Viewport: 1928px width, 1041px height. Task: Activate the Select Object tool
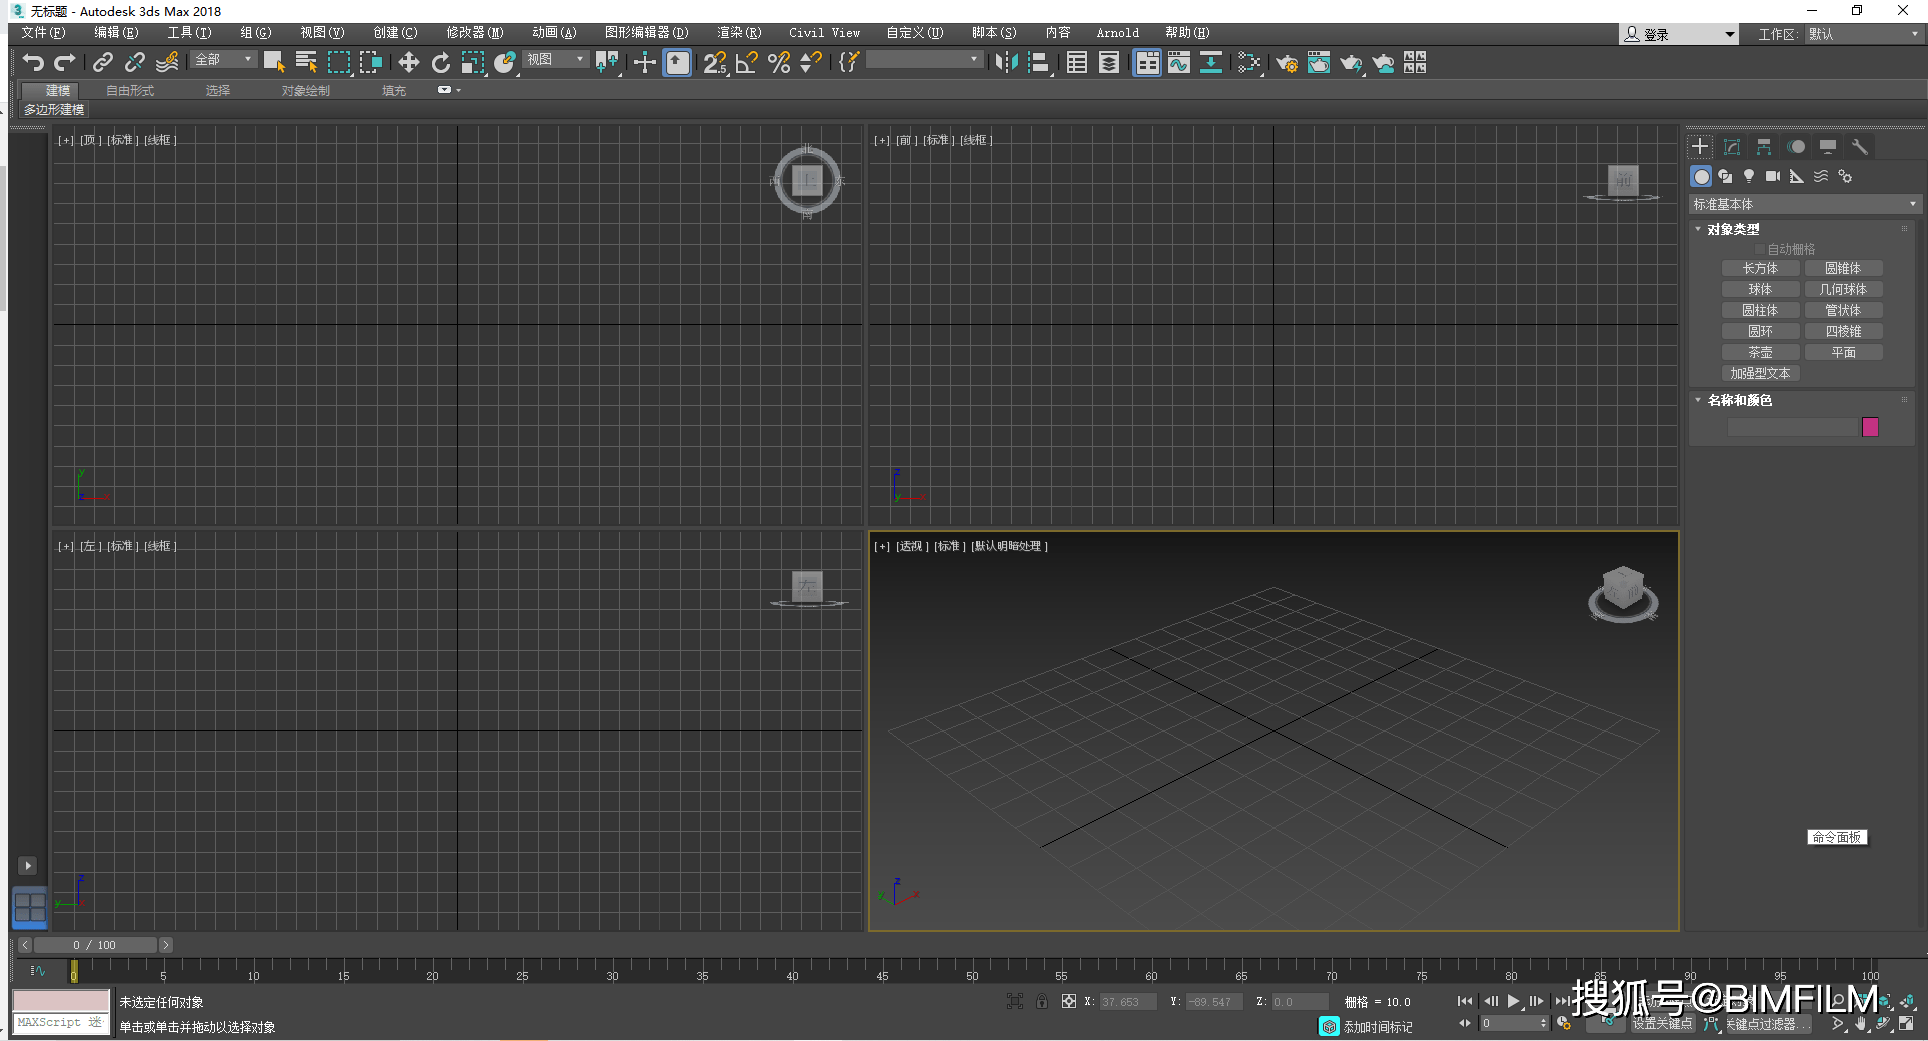[274, 63]
